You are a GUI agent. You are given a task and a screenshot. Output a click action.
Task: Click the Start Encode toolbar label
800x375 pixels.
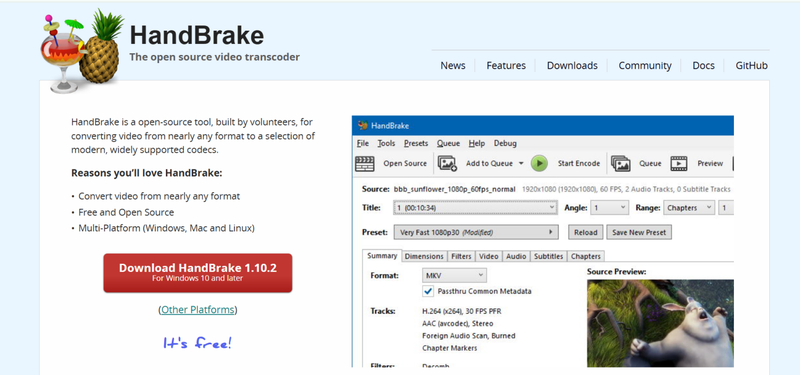coord(579,164)
